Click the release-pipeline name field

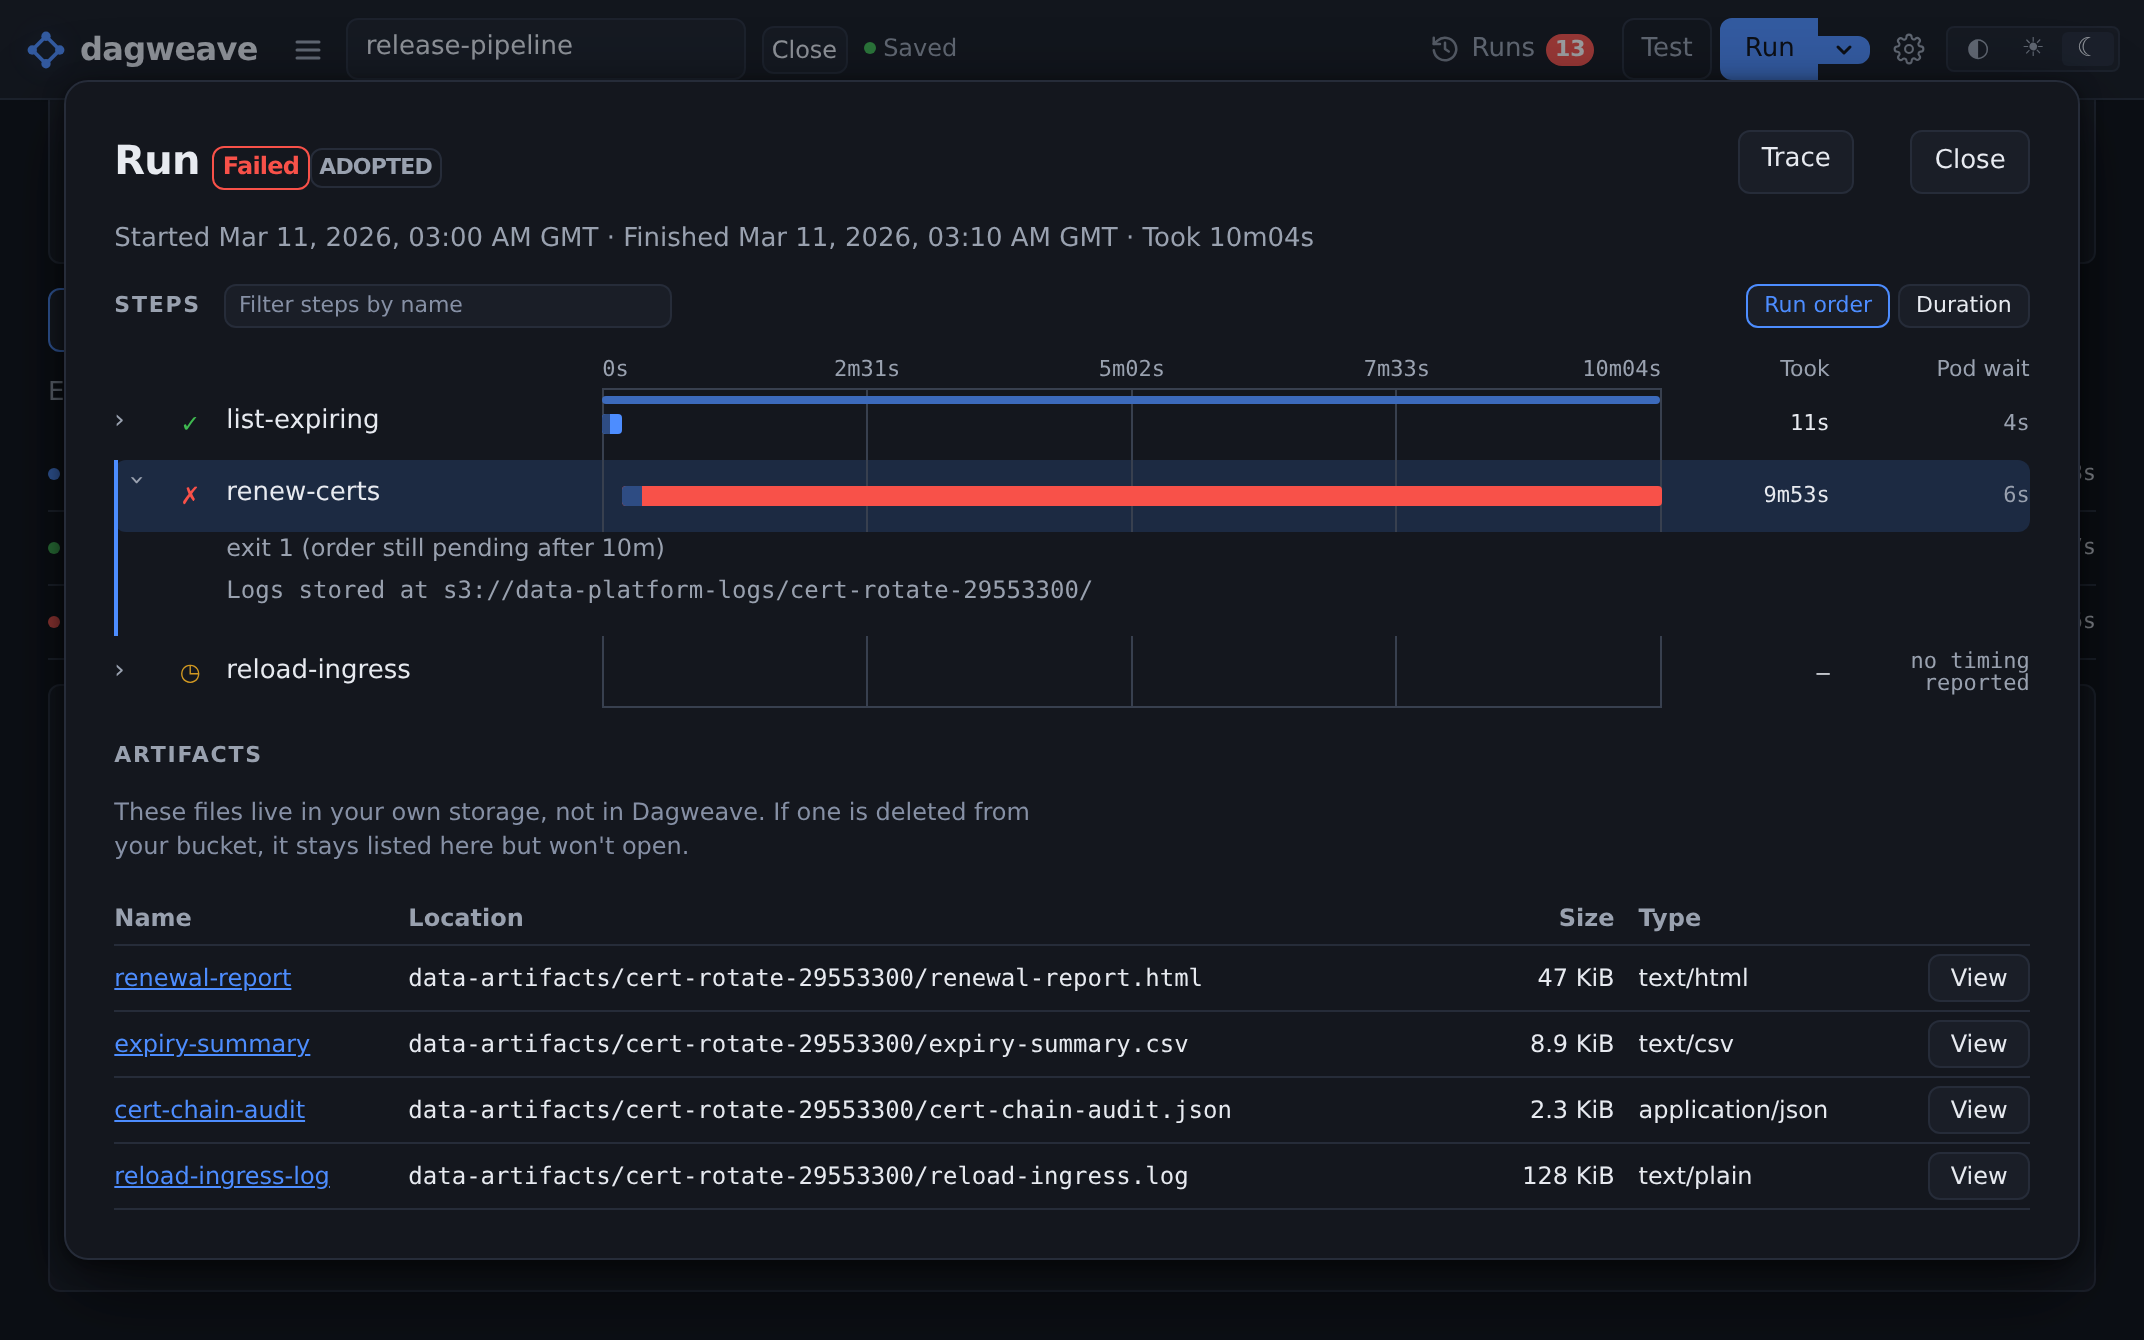(546, 48)
